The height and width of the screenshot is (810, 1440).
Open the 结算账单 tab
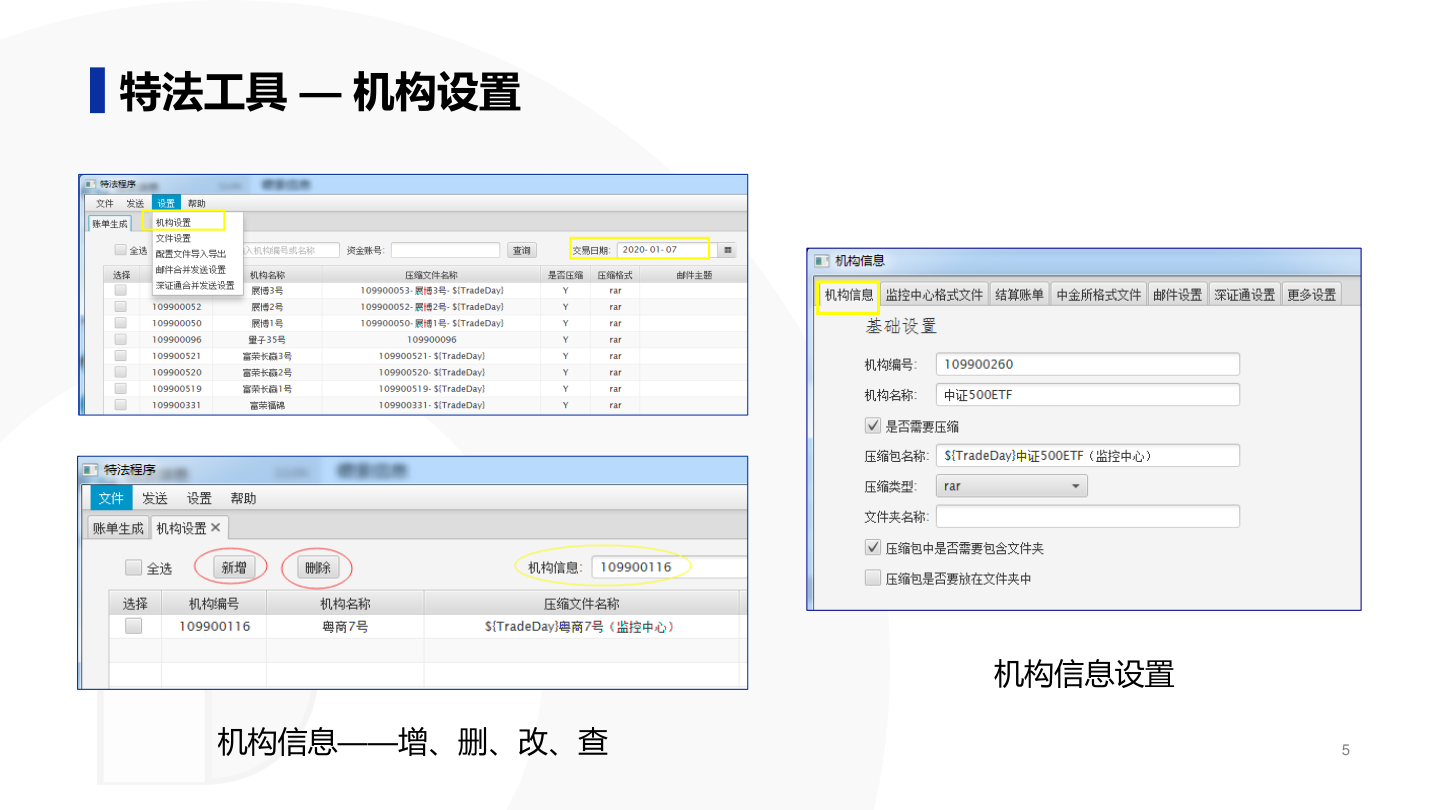coord(1019,295)
